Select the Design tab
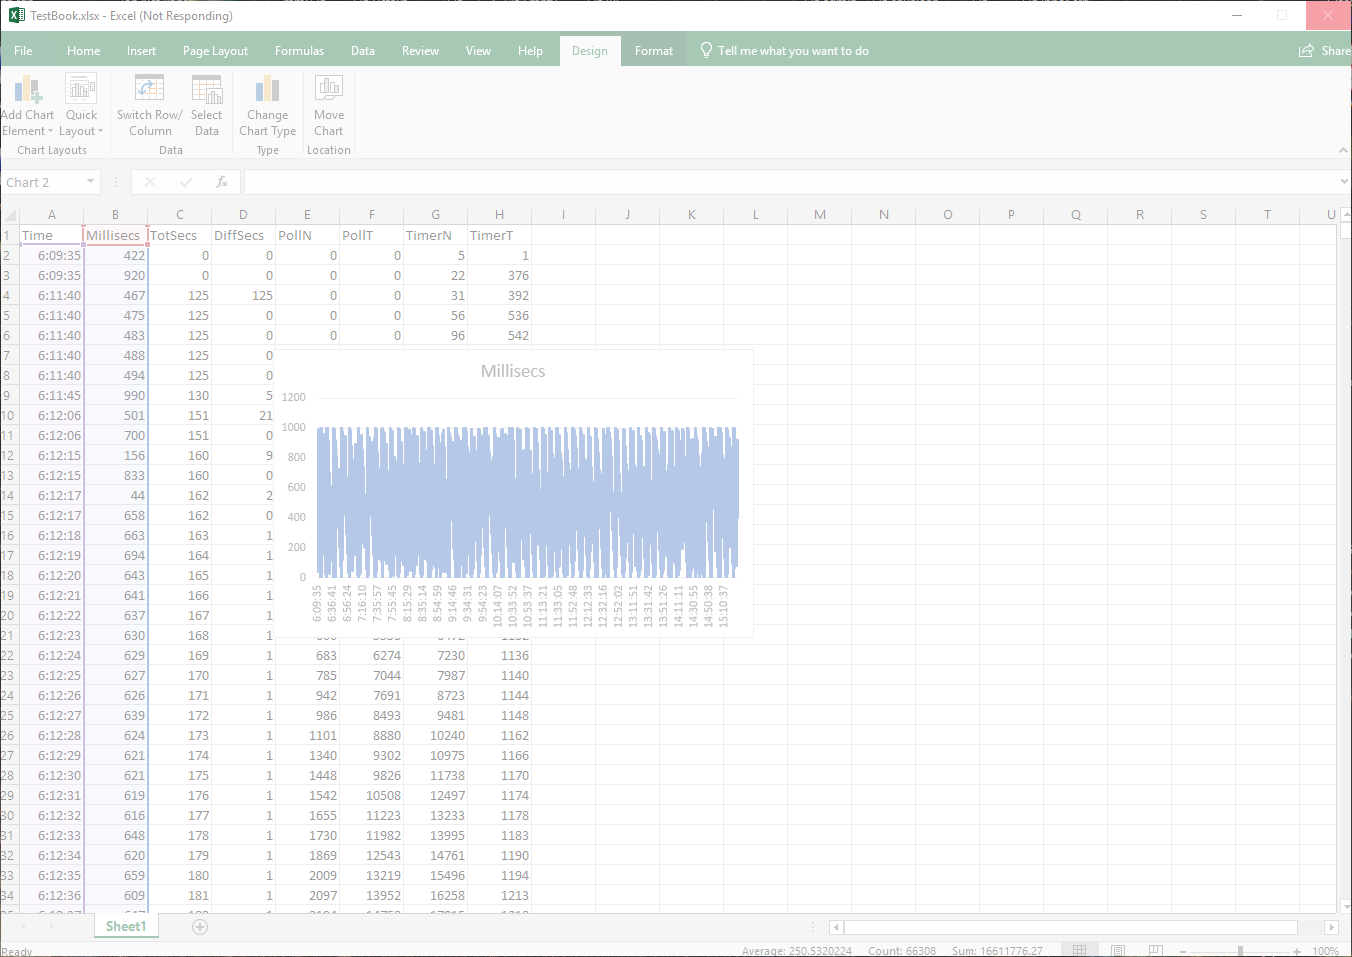 point(590,51)
